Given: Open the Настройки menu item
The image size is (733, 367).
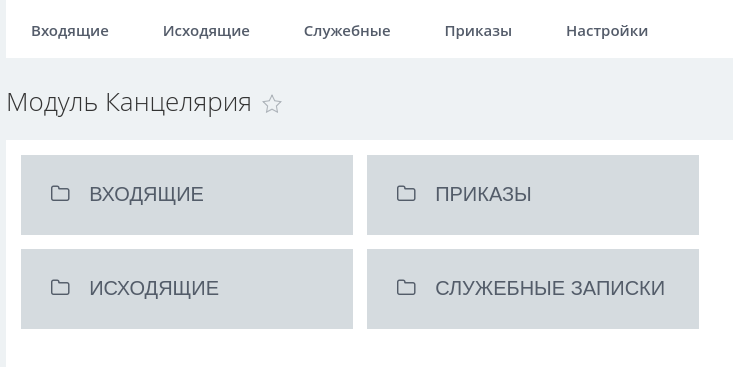Looking at the screenshot, I should point(607,31).
